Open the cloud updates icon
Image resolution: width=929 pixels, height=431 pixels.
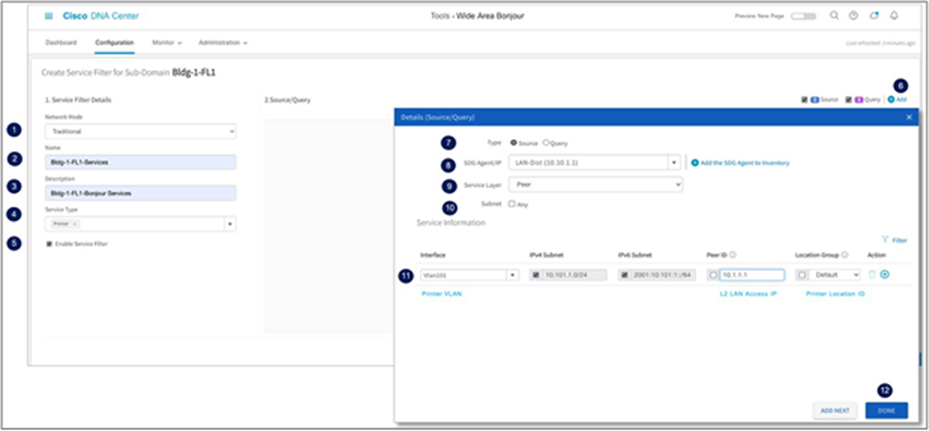pos(874,16)
